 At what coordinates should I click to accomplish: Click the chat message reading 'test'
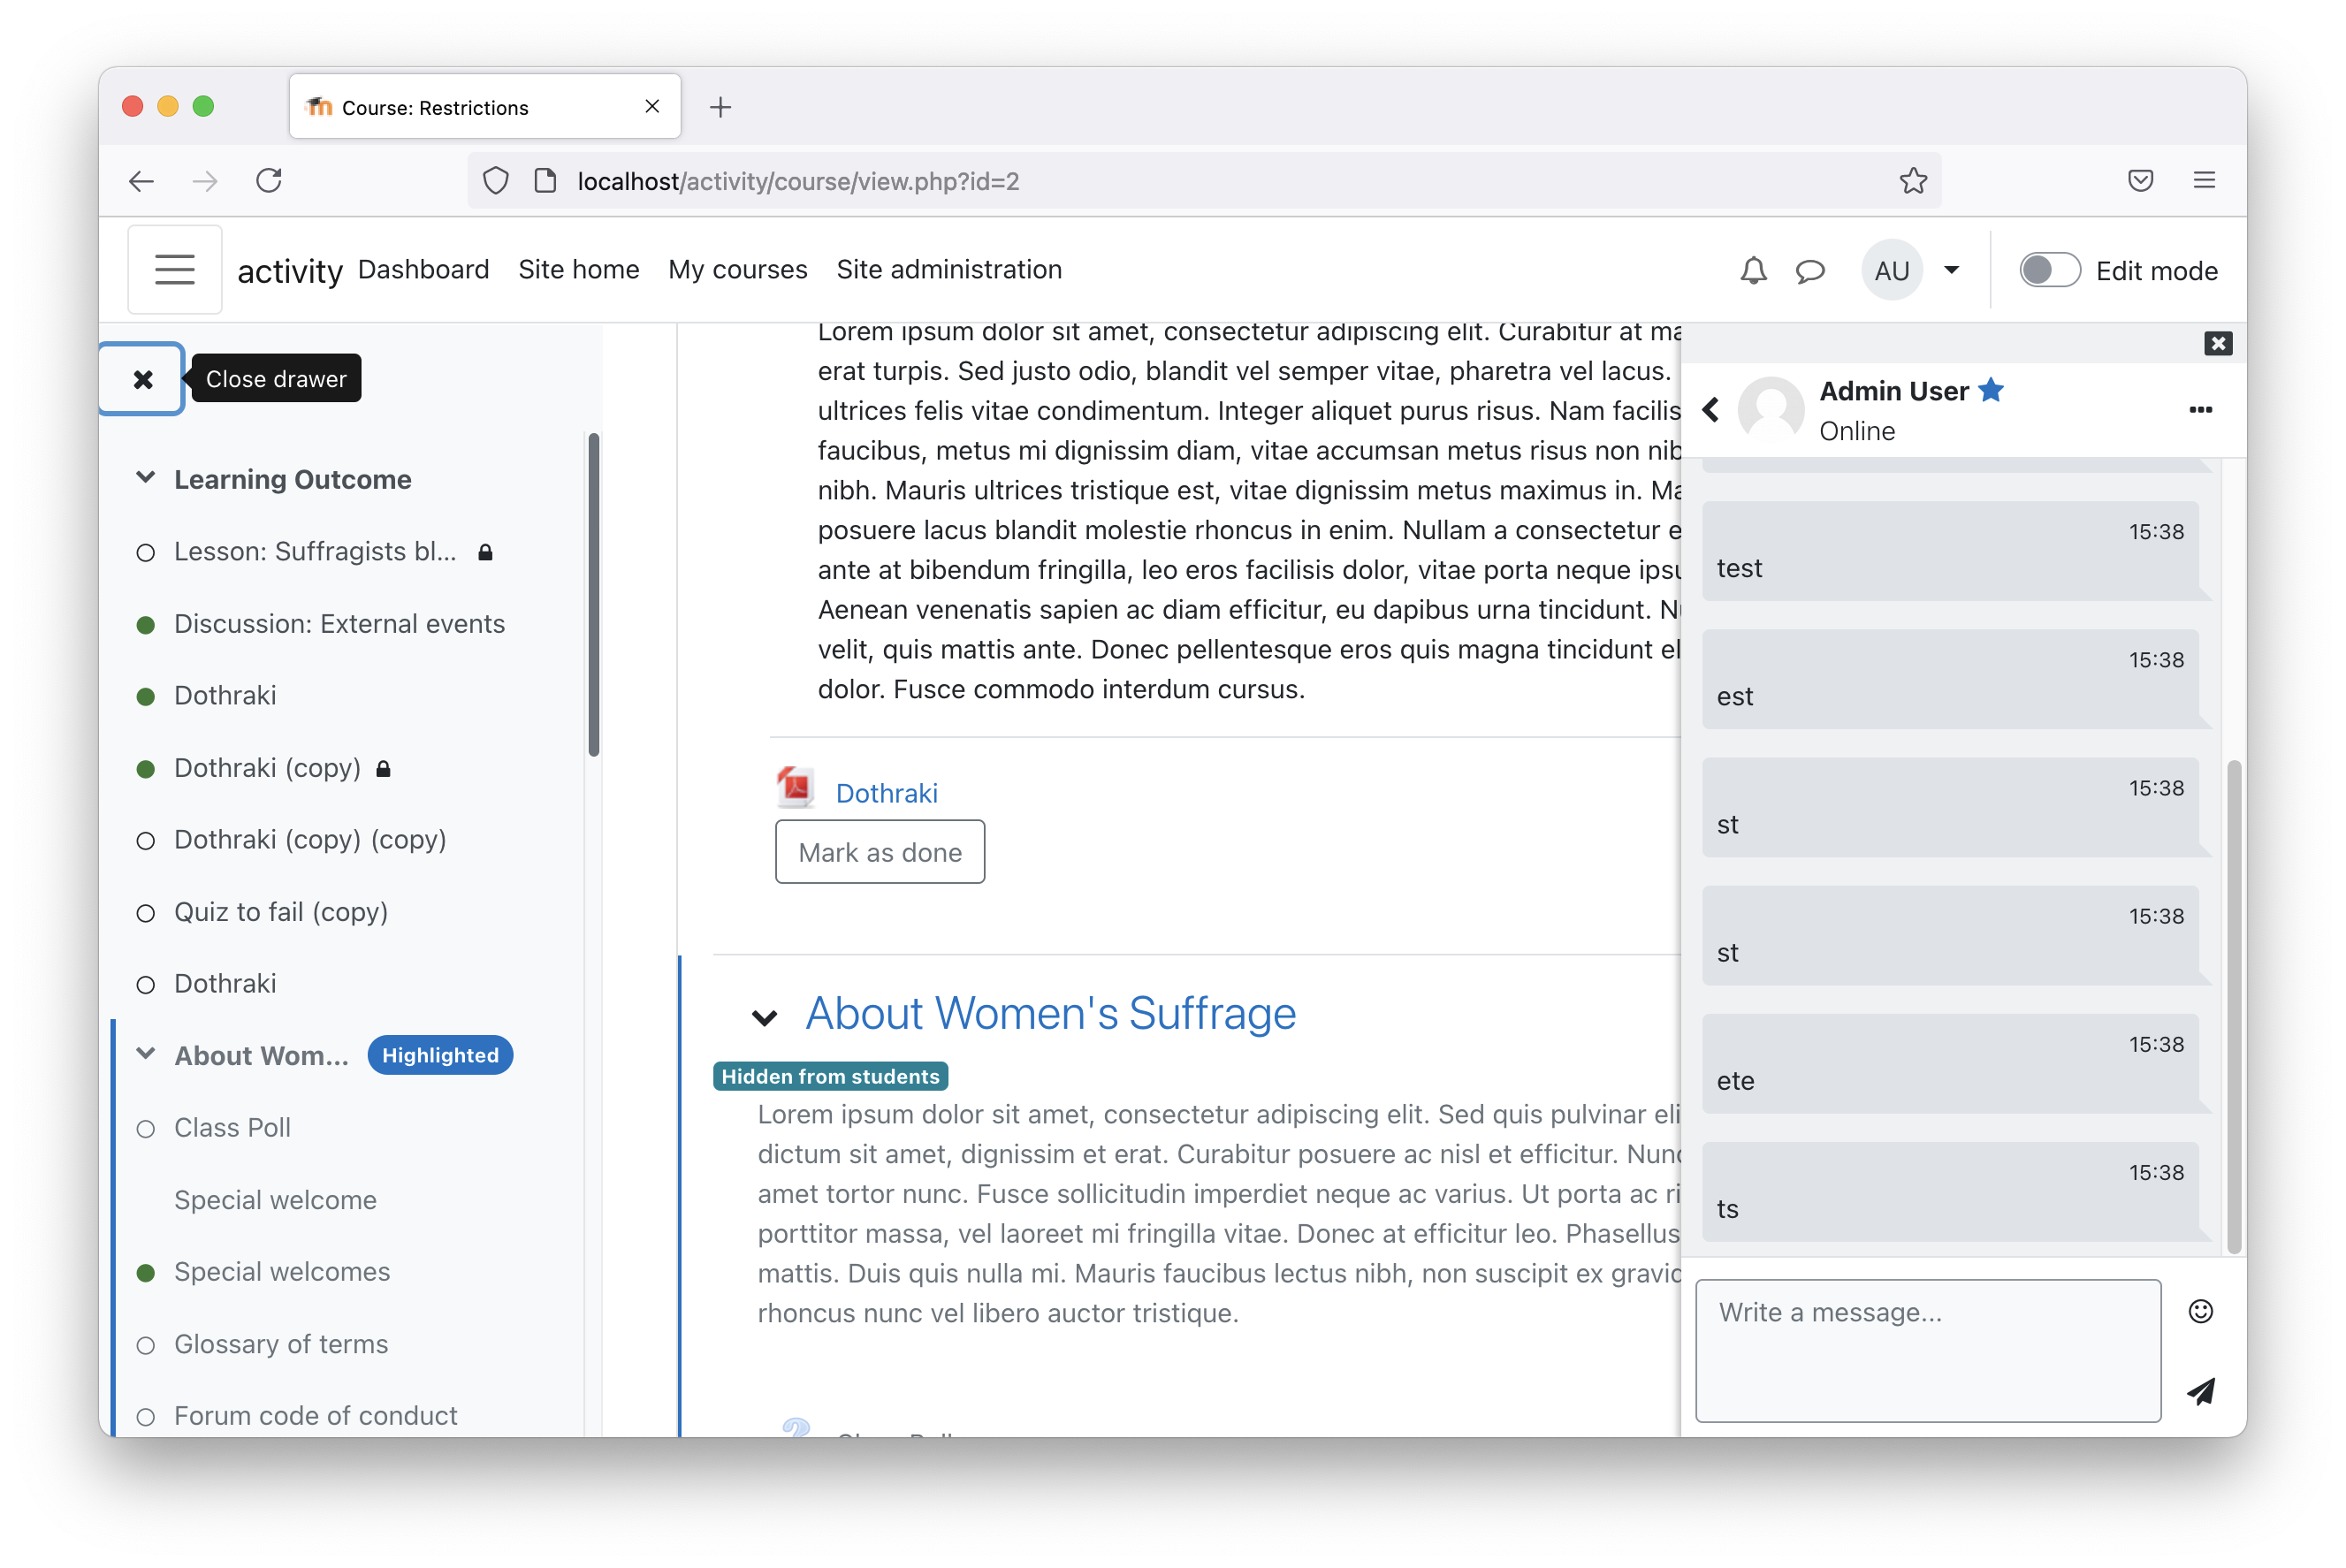[x=1950, y=551]
